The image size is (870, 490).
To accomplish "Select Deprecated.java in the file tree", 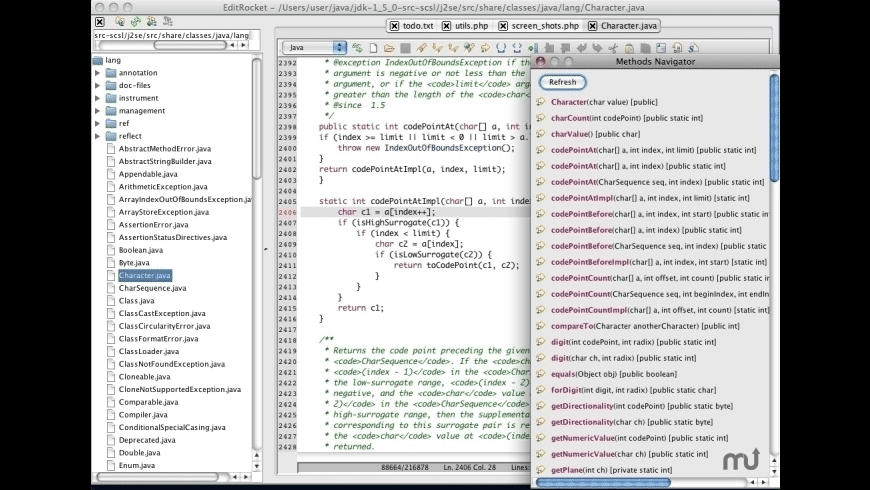I will pyautogui.click(x=147, y=440).
